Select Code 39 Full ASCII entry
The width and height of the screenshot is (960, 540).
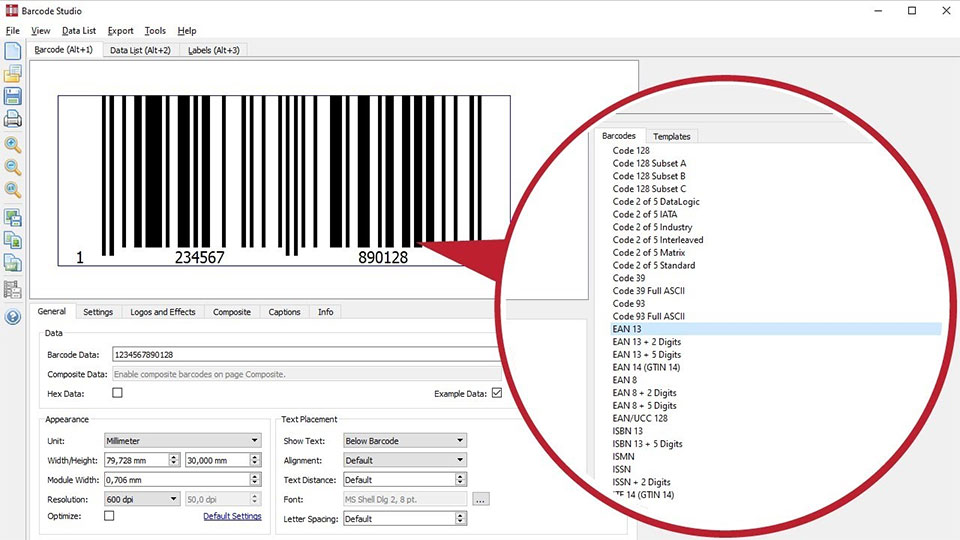click(x=649, y=291)
